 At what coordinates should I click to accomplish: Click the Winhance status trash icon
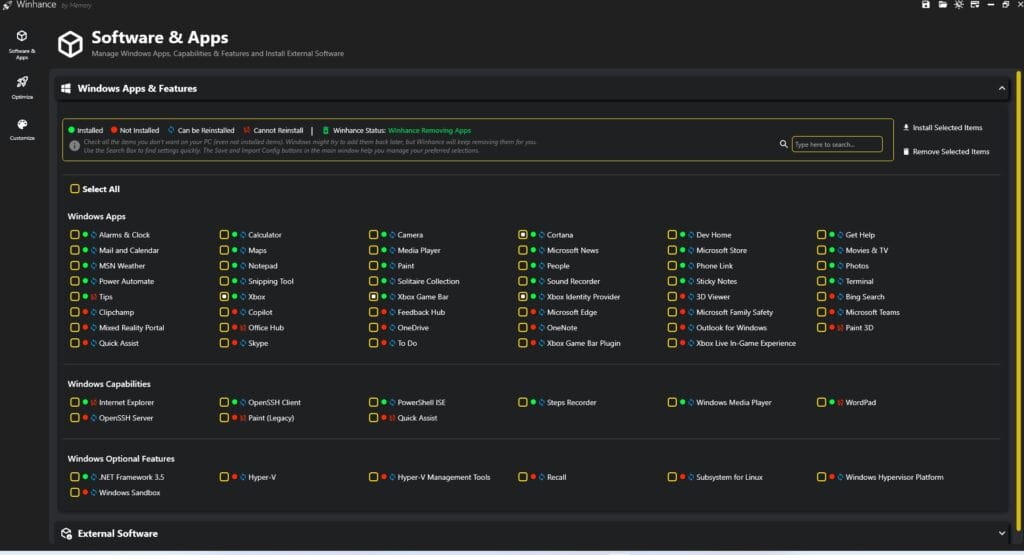pyautogui.click(x=325, y=130)
